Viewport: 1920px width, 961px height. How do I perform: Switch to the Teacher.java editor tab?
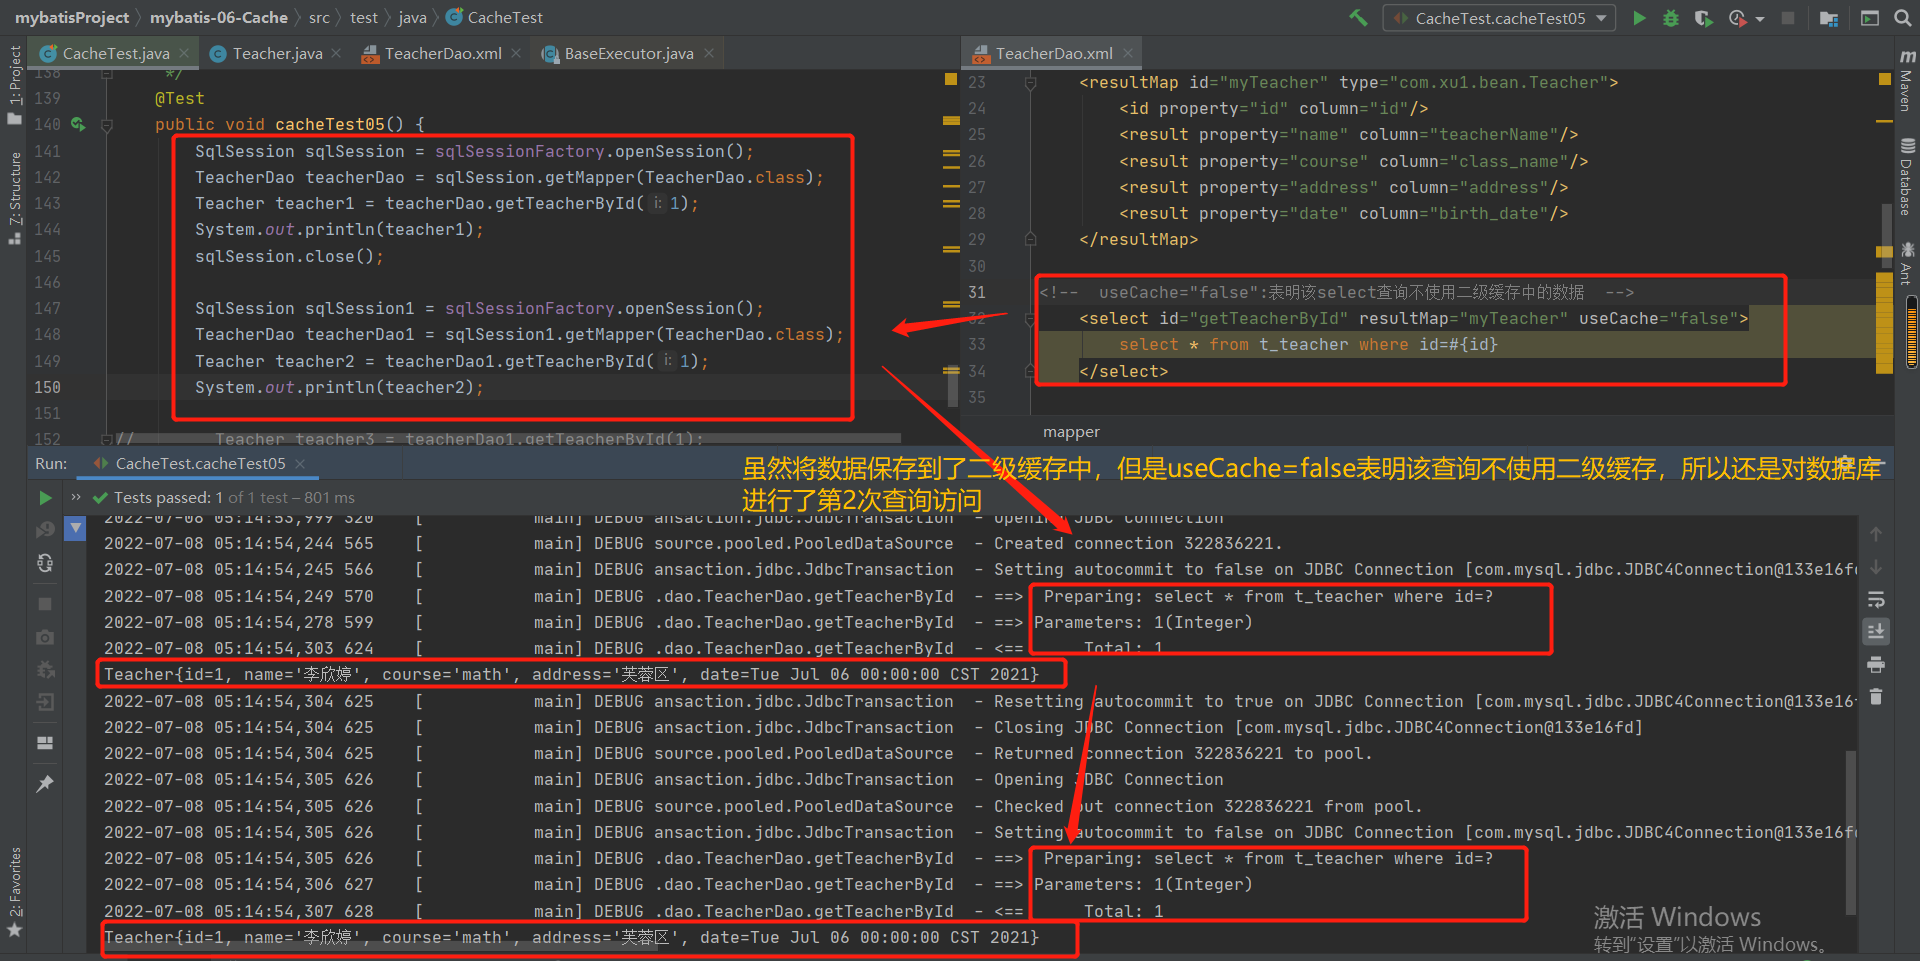click(x=277, y=53)
